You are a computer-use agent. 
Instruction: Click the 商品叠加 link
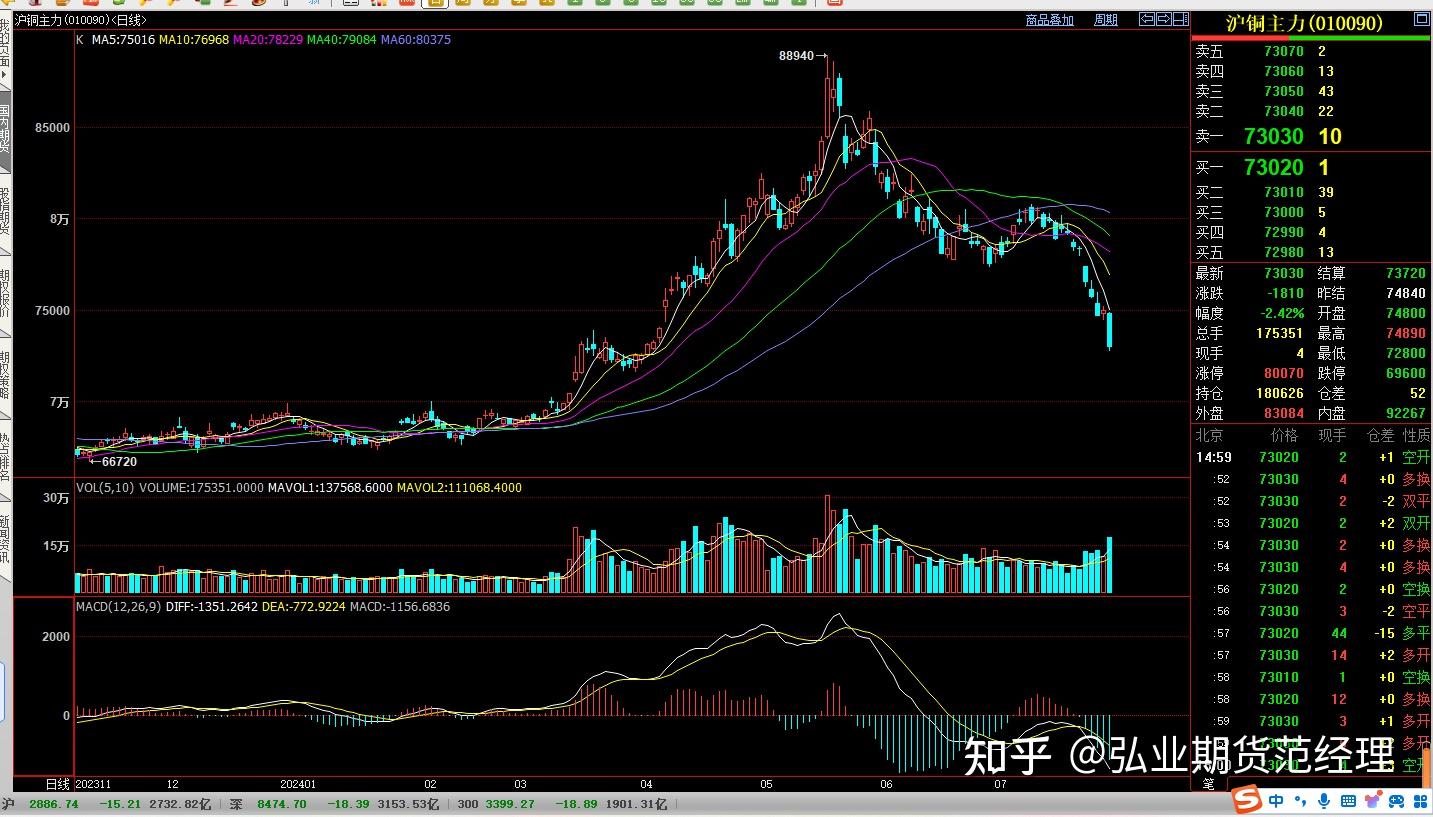1049,20
